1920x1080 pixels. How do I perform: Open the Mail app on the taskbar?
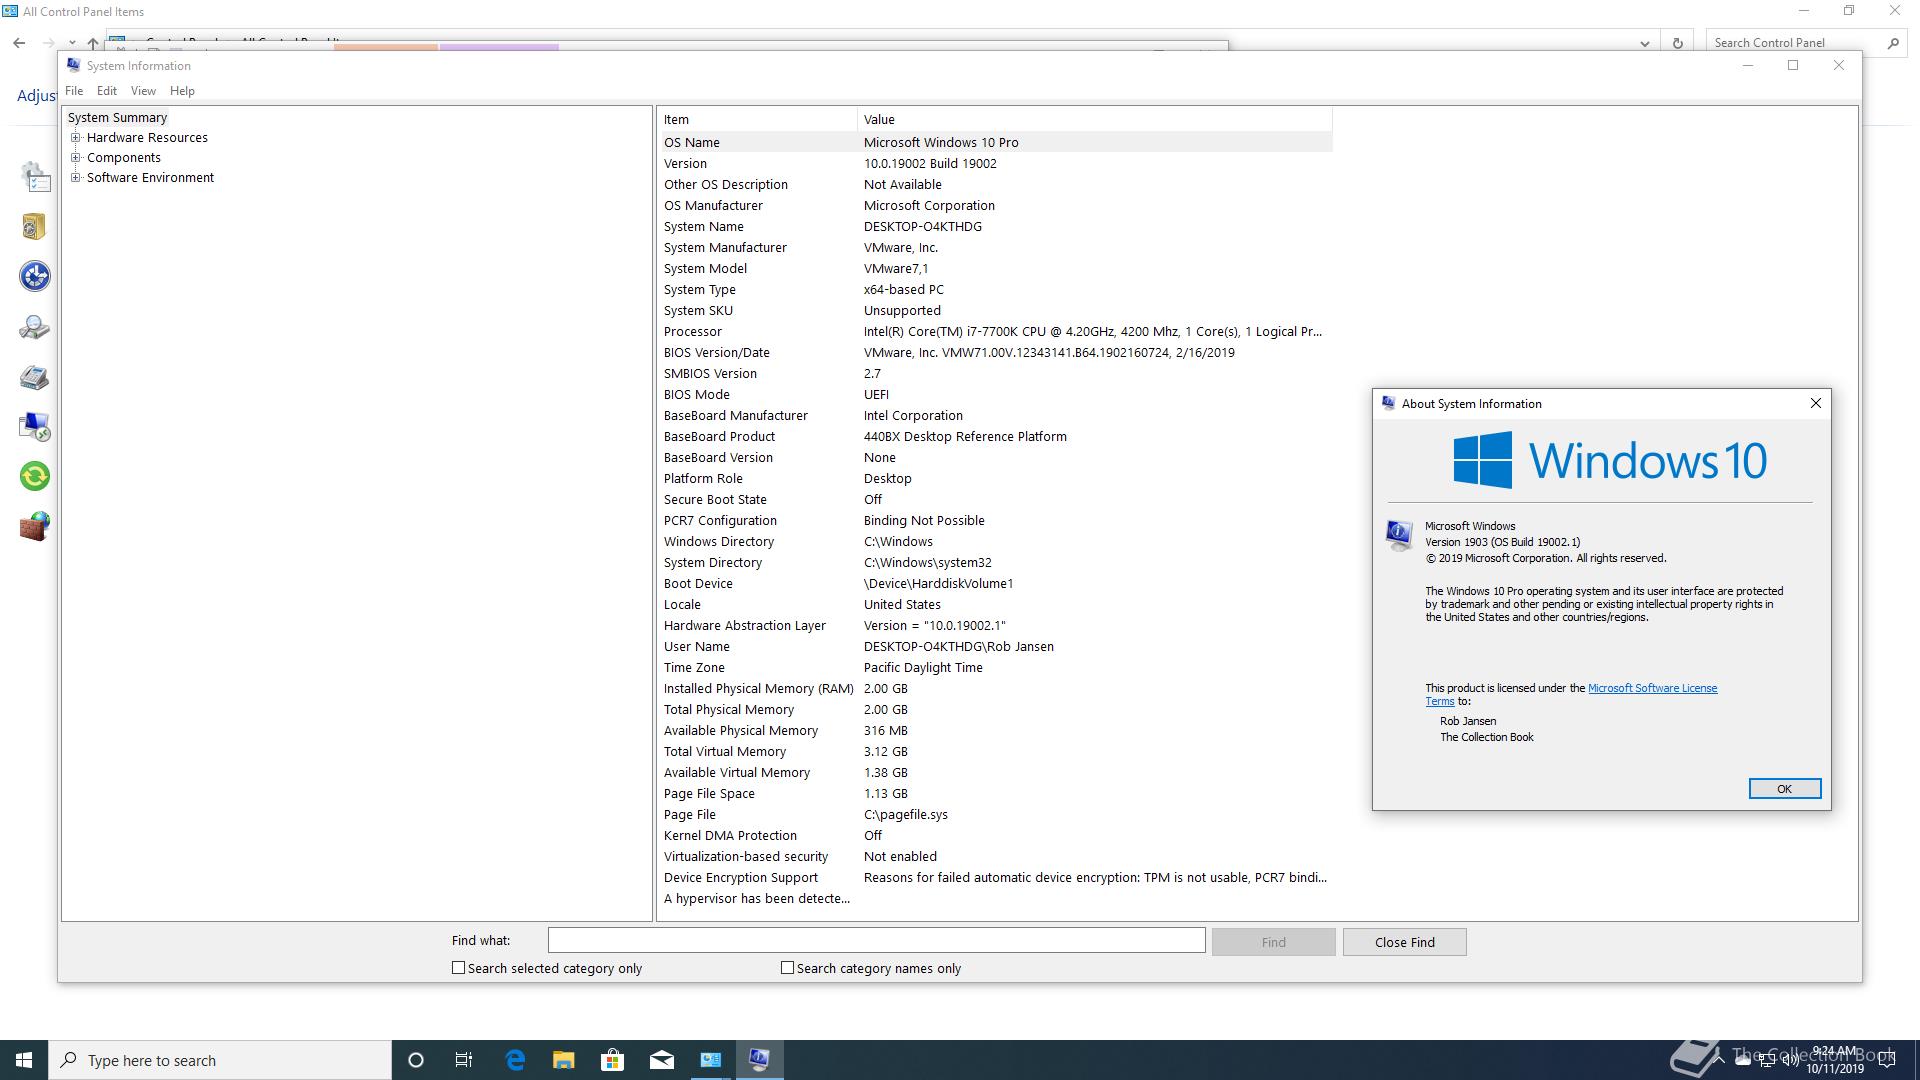(661, 1060)
